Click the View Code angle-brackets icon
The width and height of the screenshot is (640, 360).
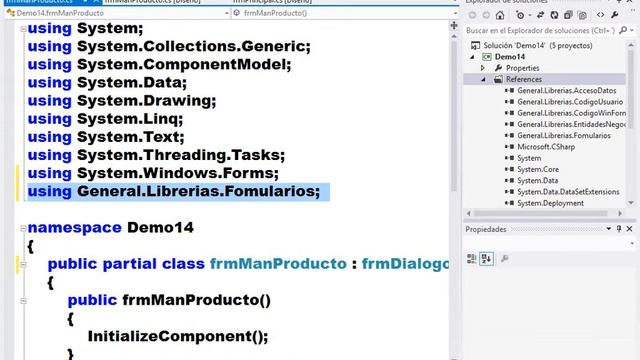pos(600,16)
